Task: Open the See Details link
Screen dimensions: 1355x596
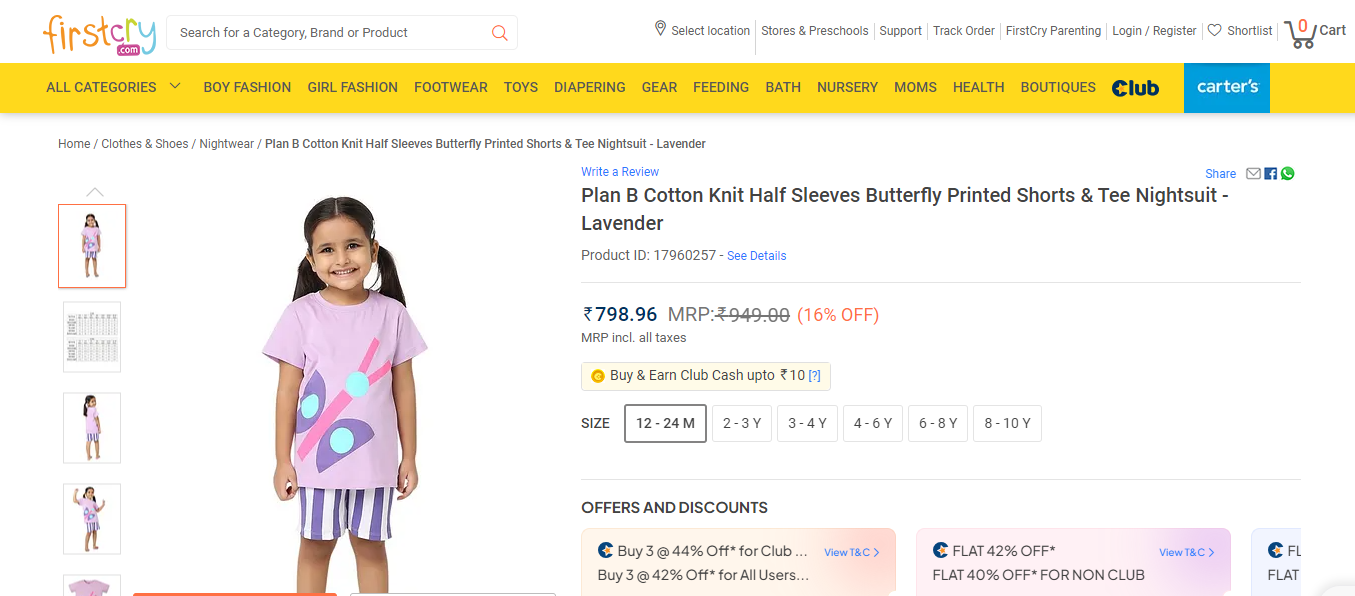Action: tap(756, 256)
